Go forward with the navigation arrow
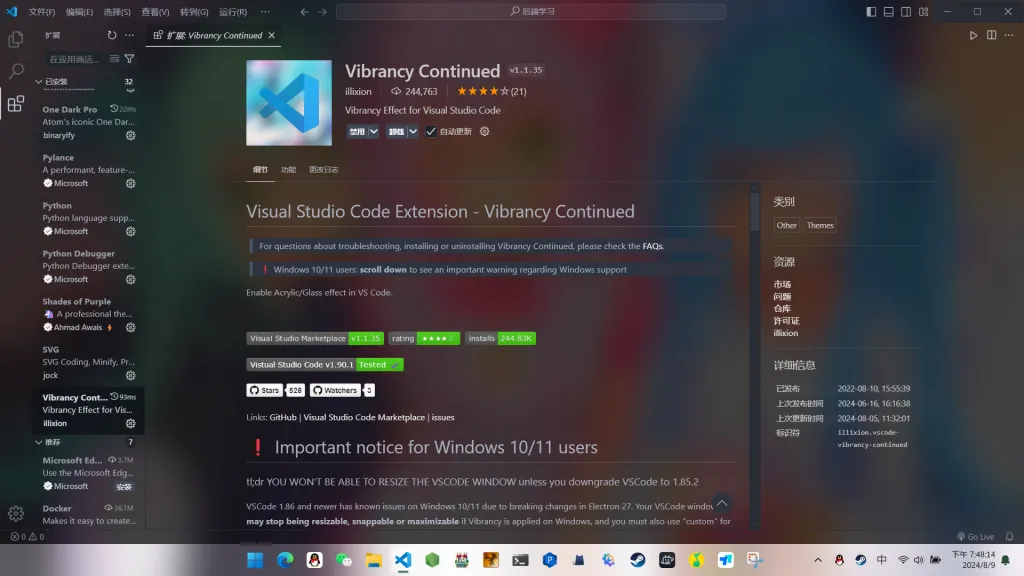Image resolution: width=1024 pixels, height=576 pixels. [323, 12]
